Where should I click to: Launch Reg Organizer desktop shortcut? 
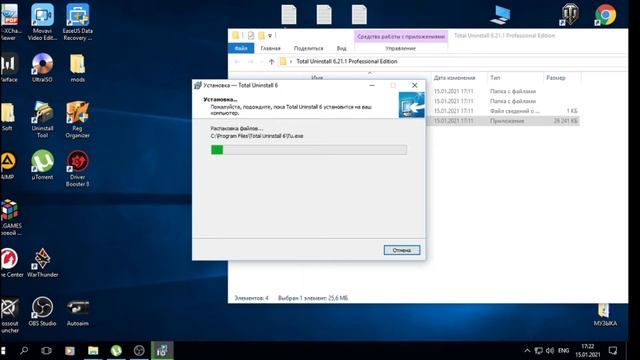pos(78,119)
